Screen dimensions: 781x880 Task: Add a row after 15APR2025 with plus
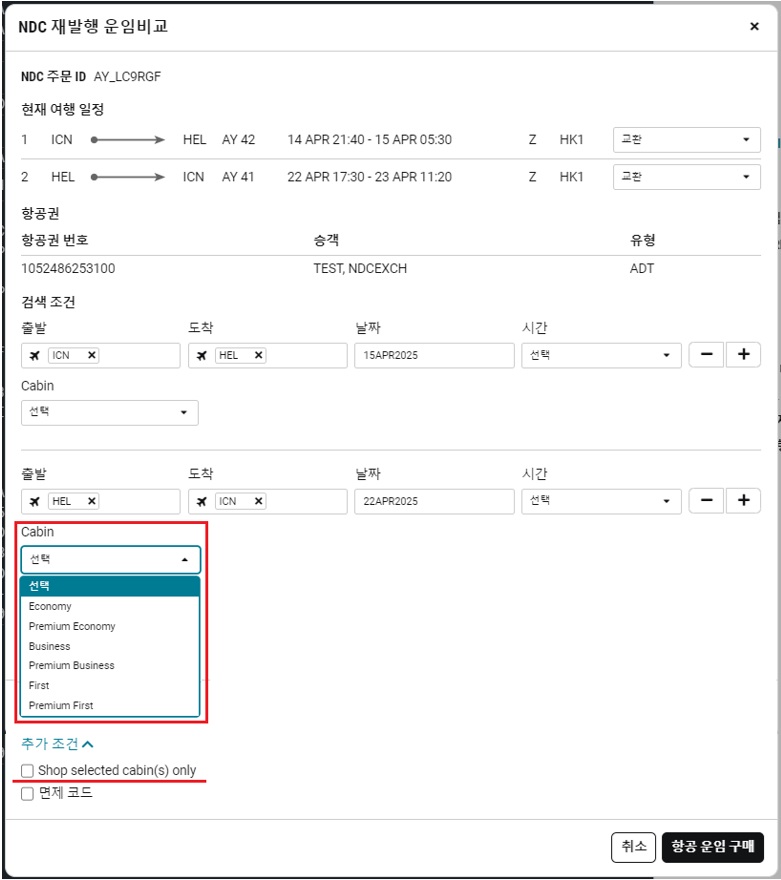[x=743, y=355]
